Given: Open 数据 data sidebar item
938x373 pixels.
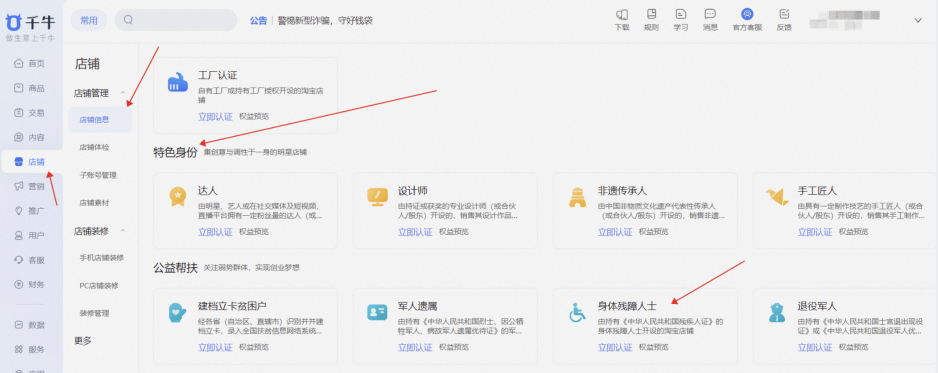Looking at the screenshot, I should click(x=30, y=325).
